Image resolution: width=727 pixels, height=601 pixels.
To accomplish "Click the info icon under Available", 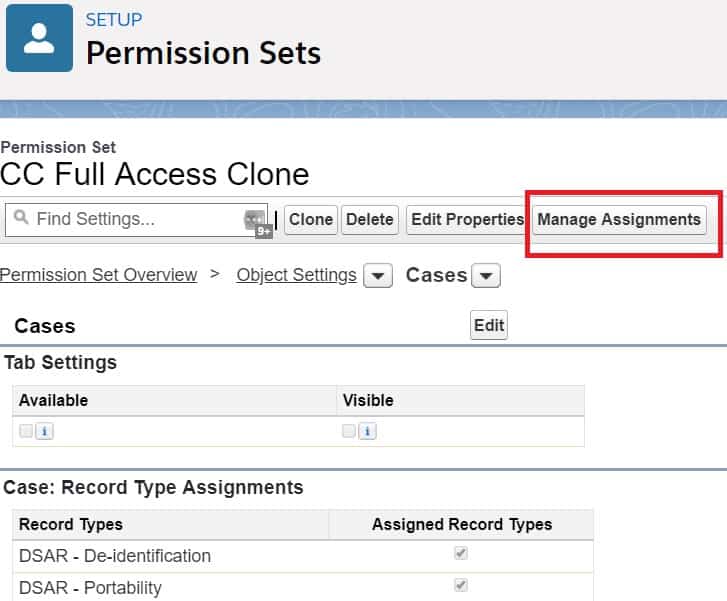I will [x=46, y=431].
